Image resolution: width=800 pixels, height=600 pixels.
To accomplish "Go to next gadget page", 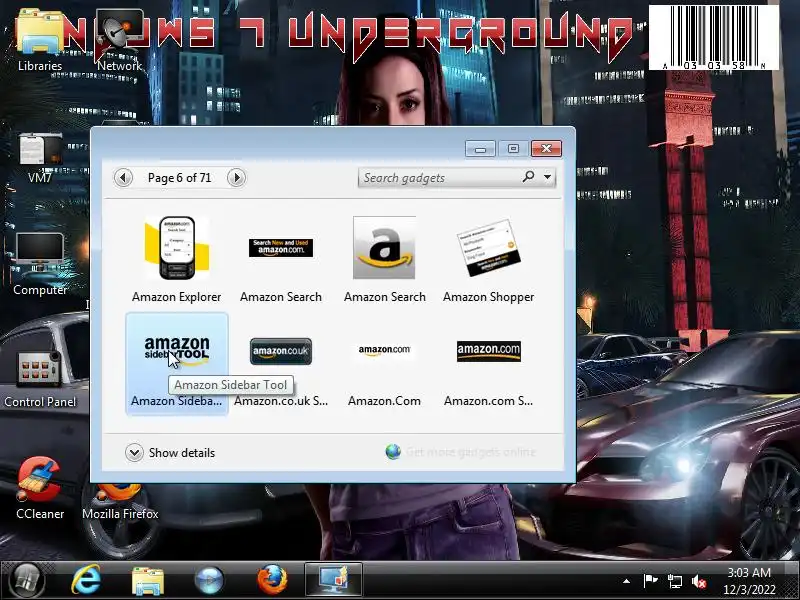I will pos(236,178).
